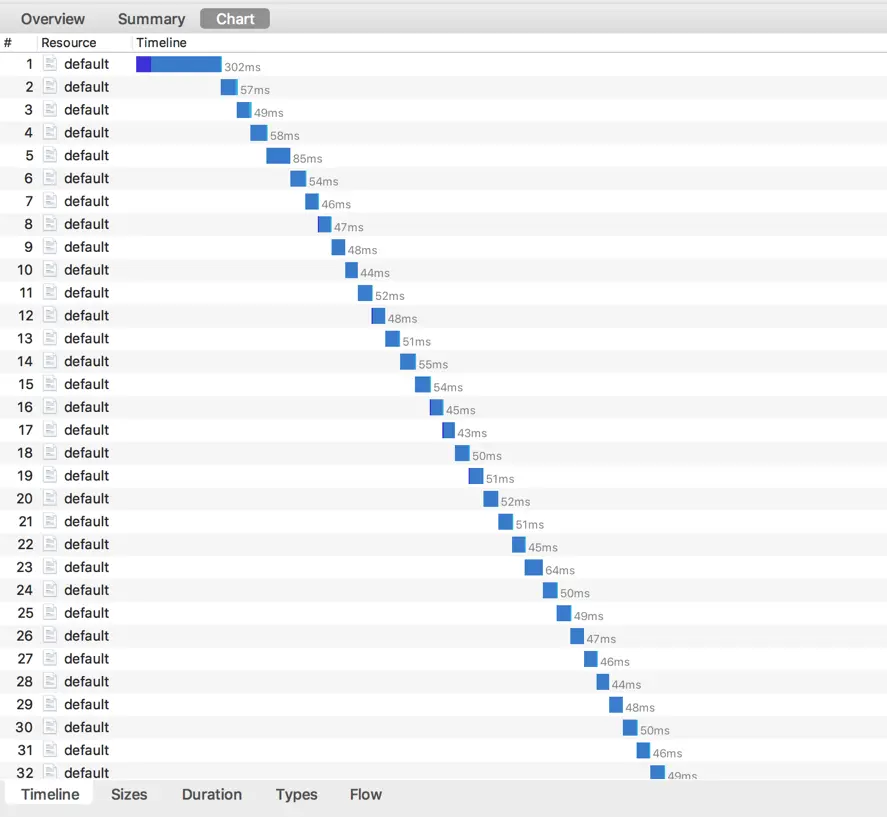This screenshot has height=817, width=887.
Task: Click the document icon in row 22
Action: tap(50, 544)
